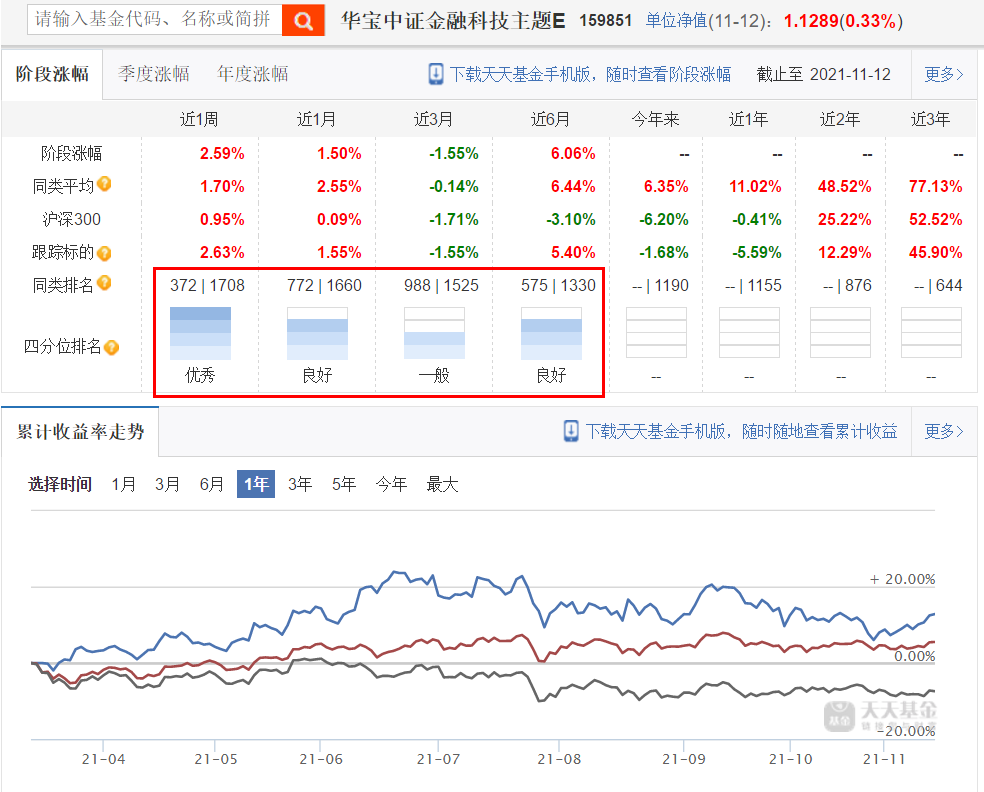Screen dimensions: 984x792
Task: Click the 近3月 quartile bar chart
Action: tap(434, 333)
